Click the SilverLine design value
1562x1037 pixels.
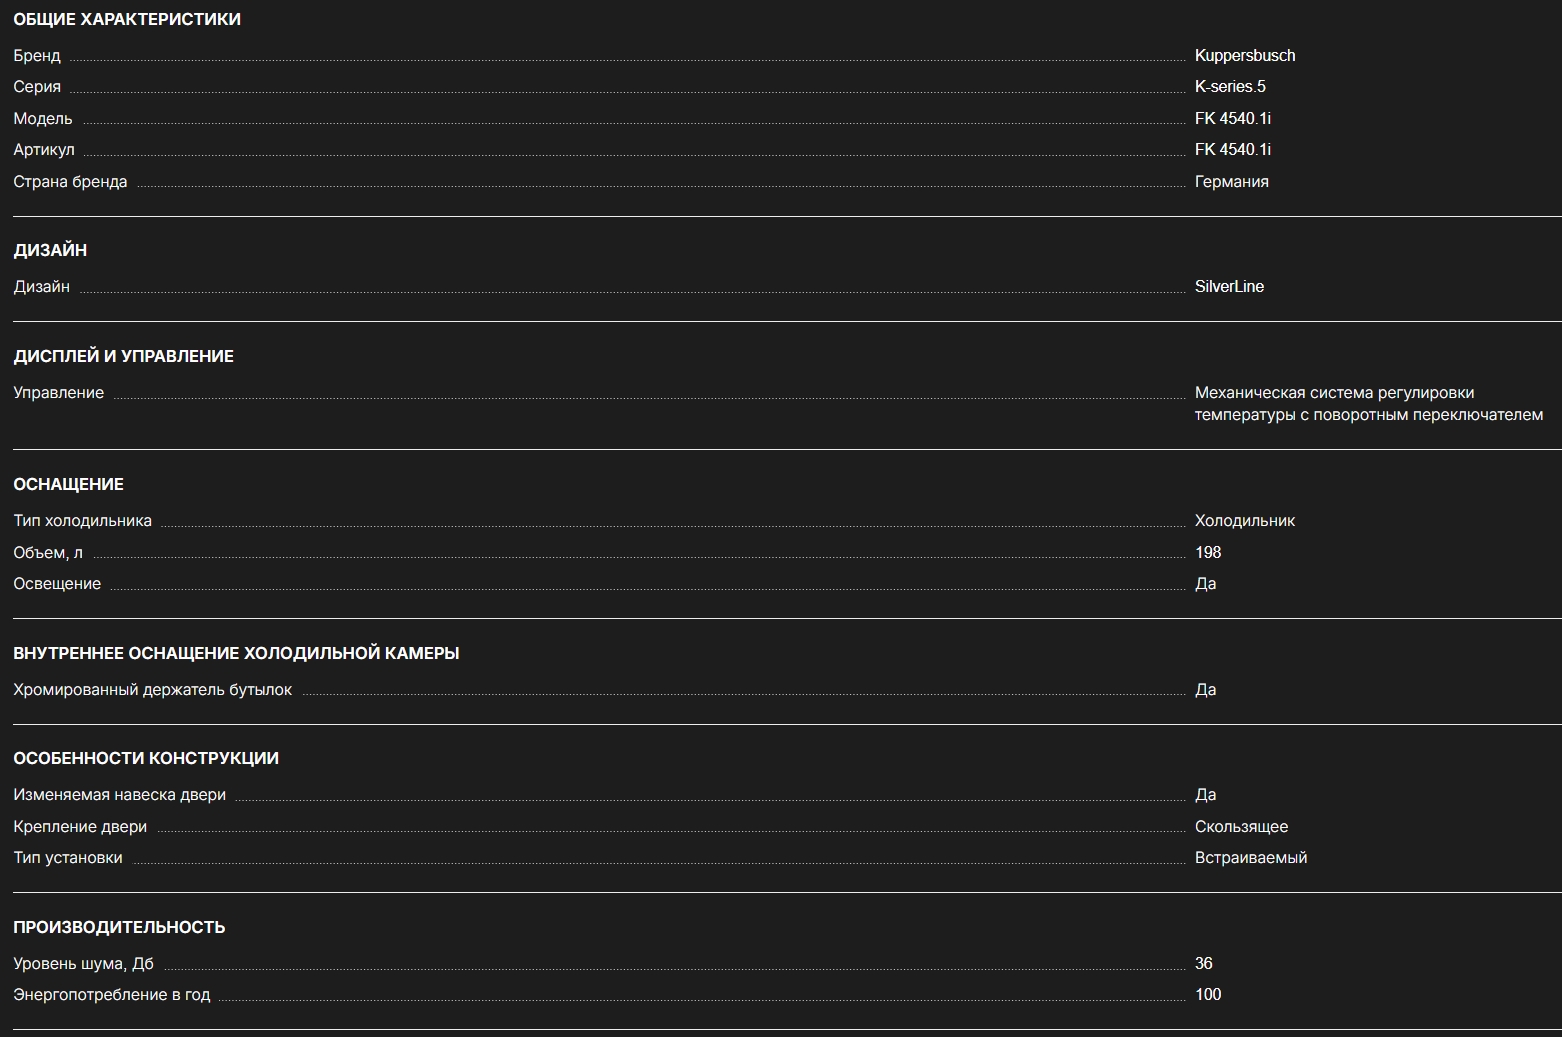[x=1229, y=287]
